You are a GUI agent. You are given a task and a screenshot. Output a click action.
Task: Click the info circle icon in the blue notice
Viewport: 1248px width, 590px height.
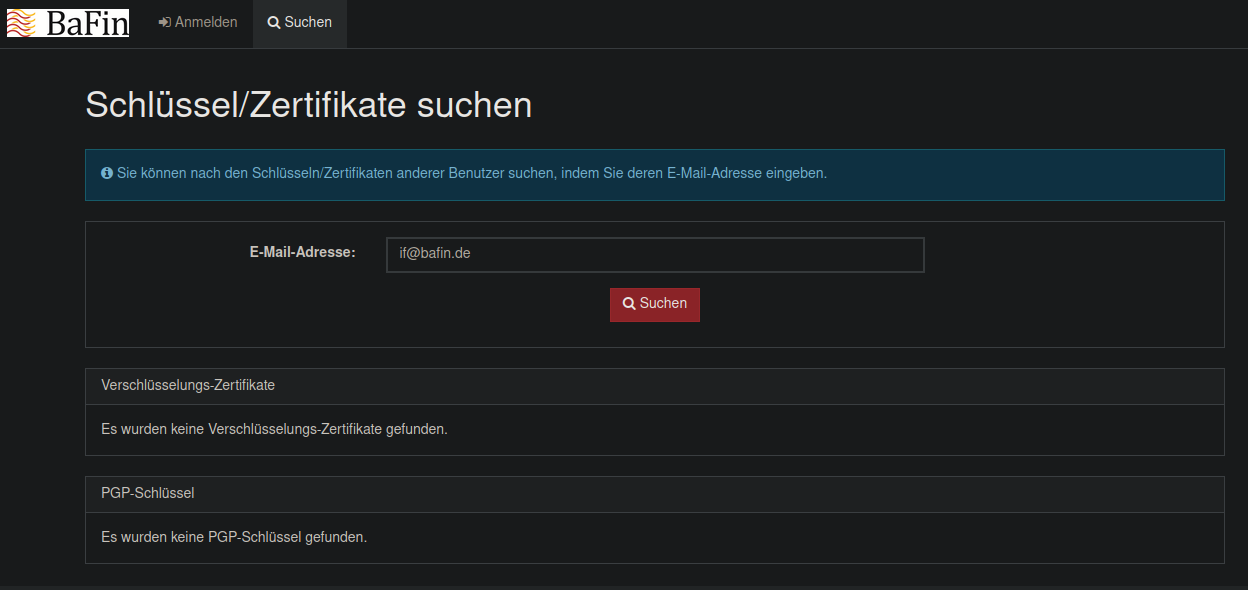(107, 173)
